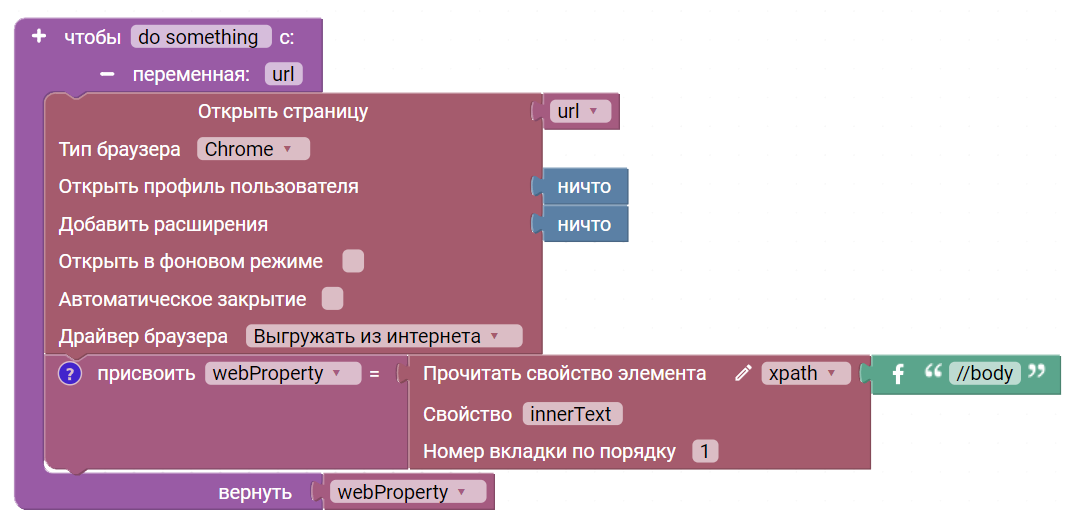Click the 'Открыть страницу' block title
The width and height of the screenshot is (1073, 525).
(283, 111)
